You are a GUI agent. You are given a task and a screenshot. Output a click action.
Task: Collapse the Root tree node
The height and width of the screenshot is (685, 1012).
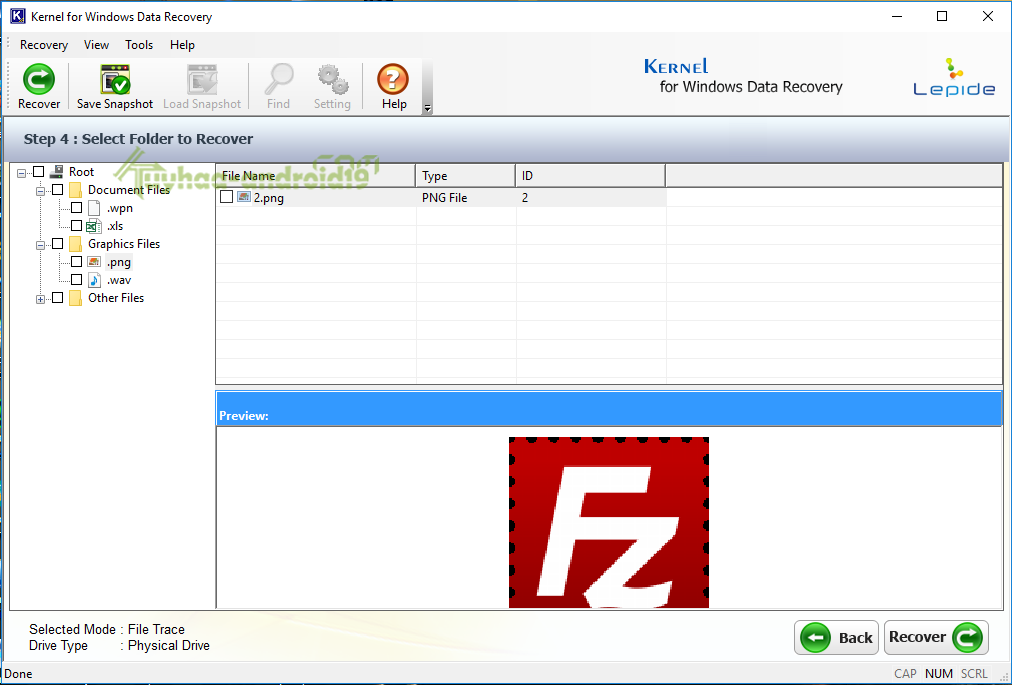pos(21,173)
